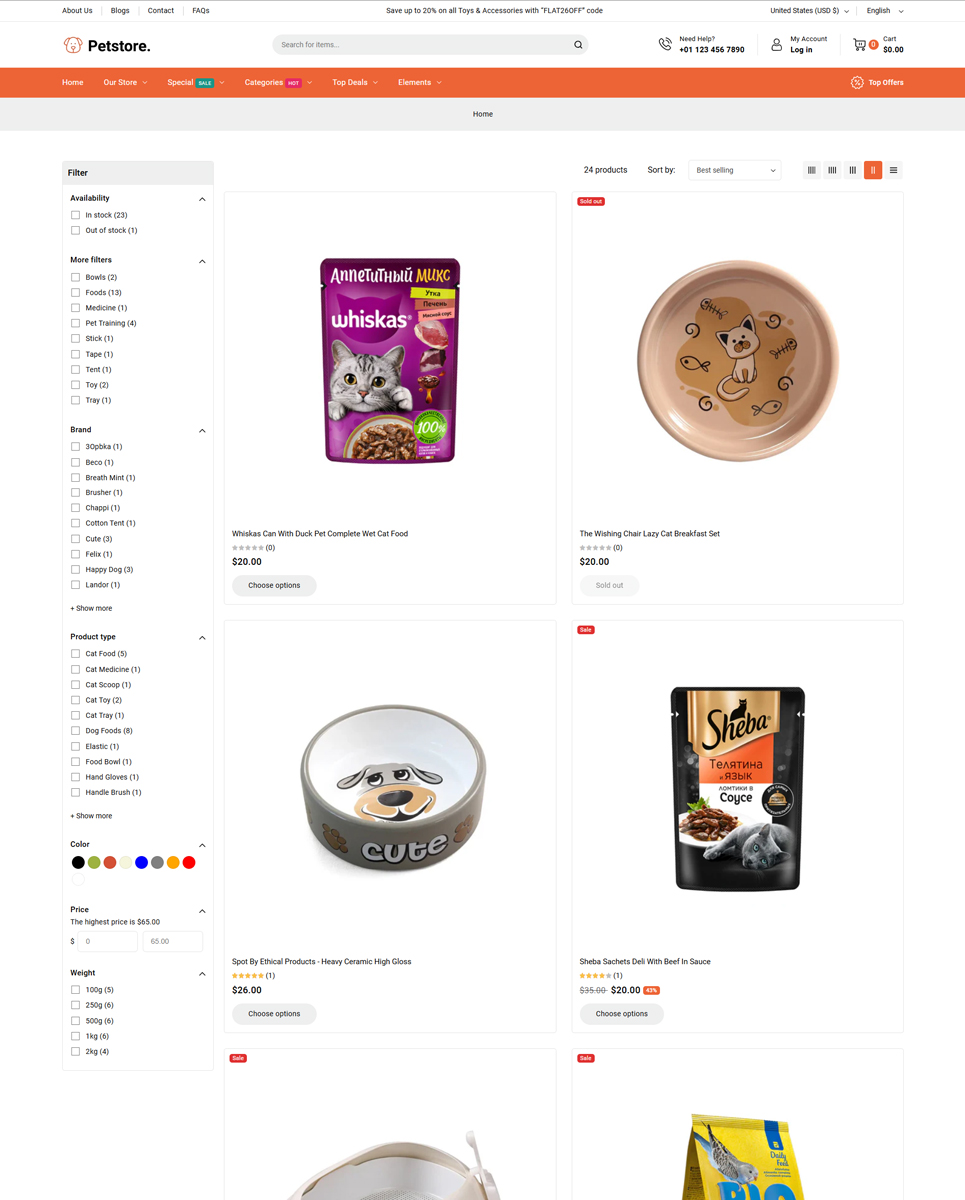
Task: Open the Our Store menu
Action: click(x=125, y=82)
